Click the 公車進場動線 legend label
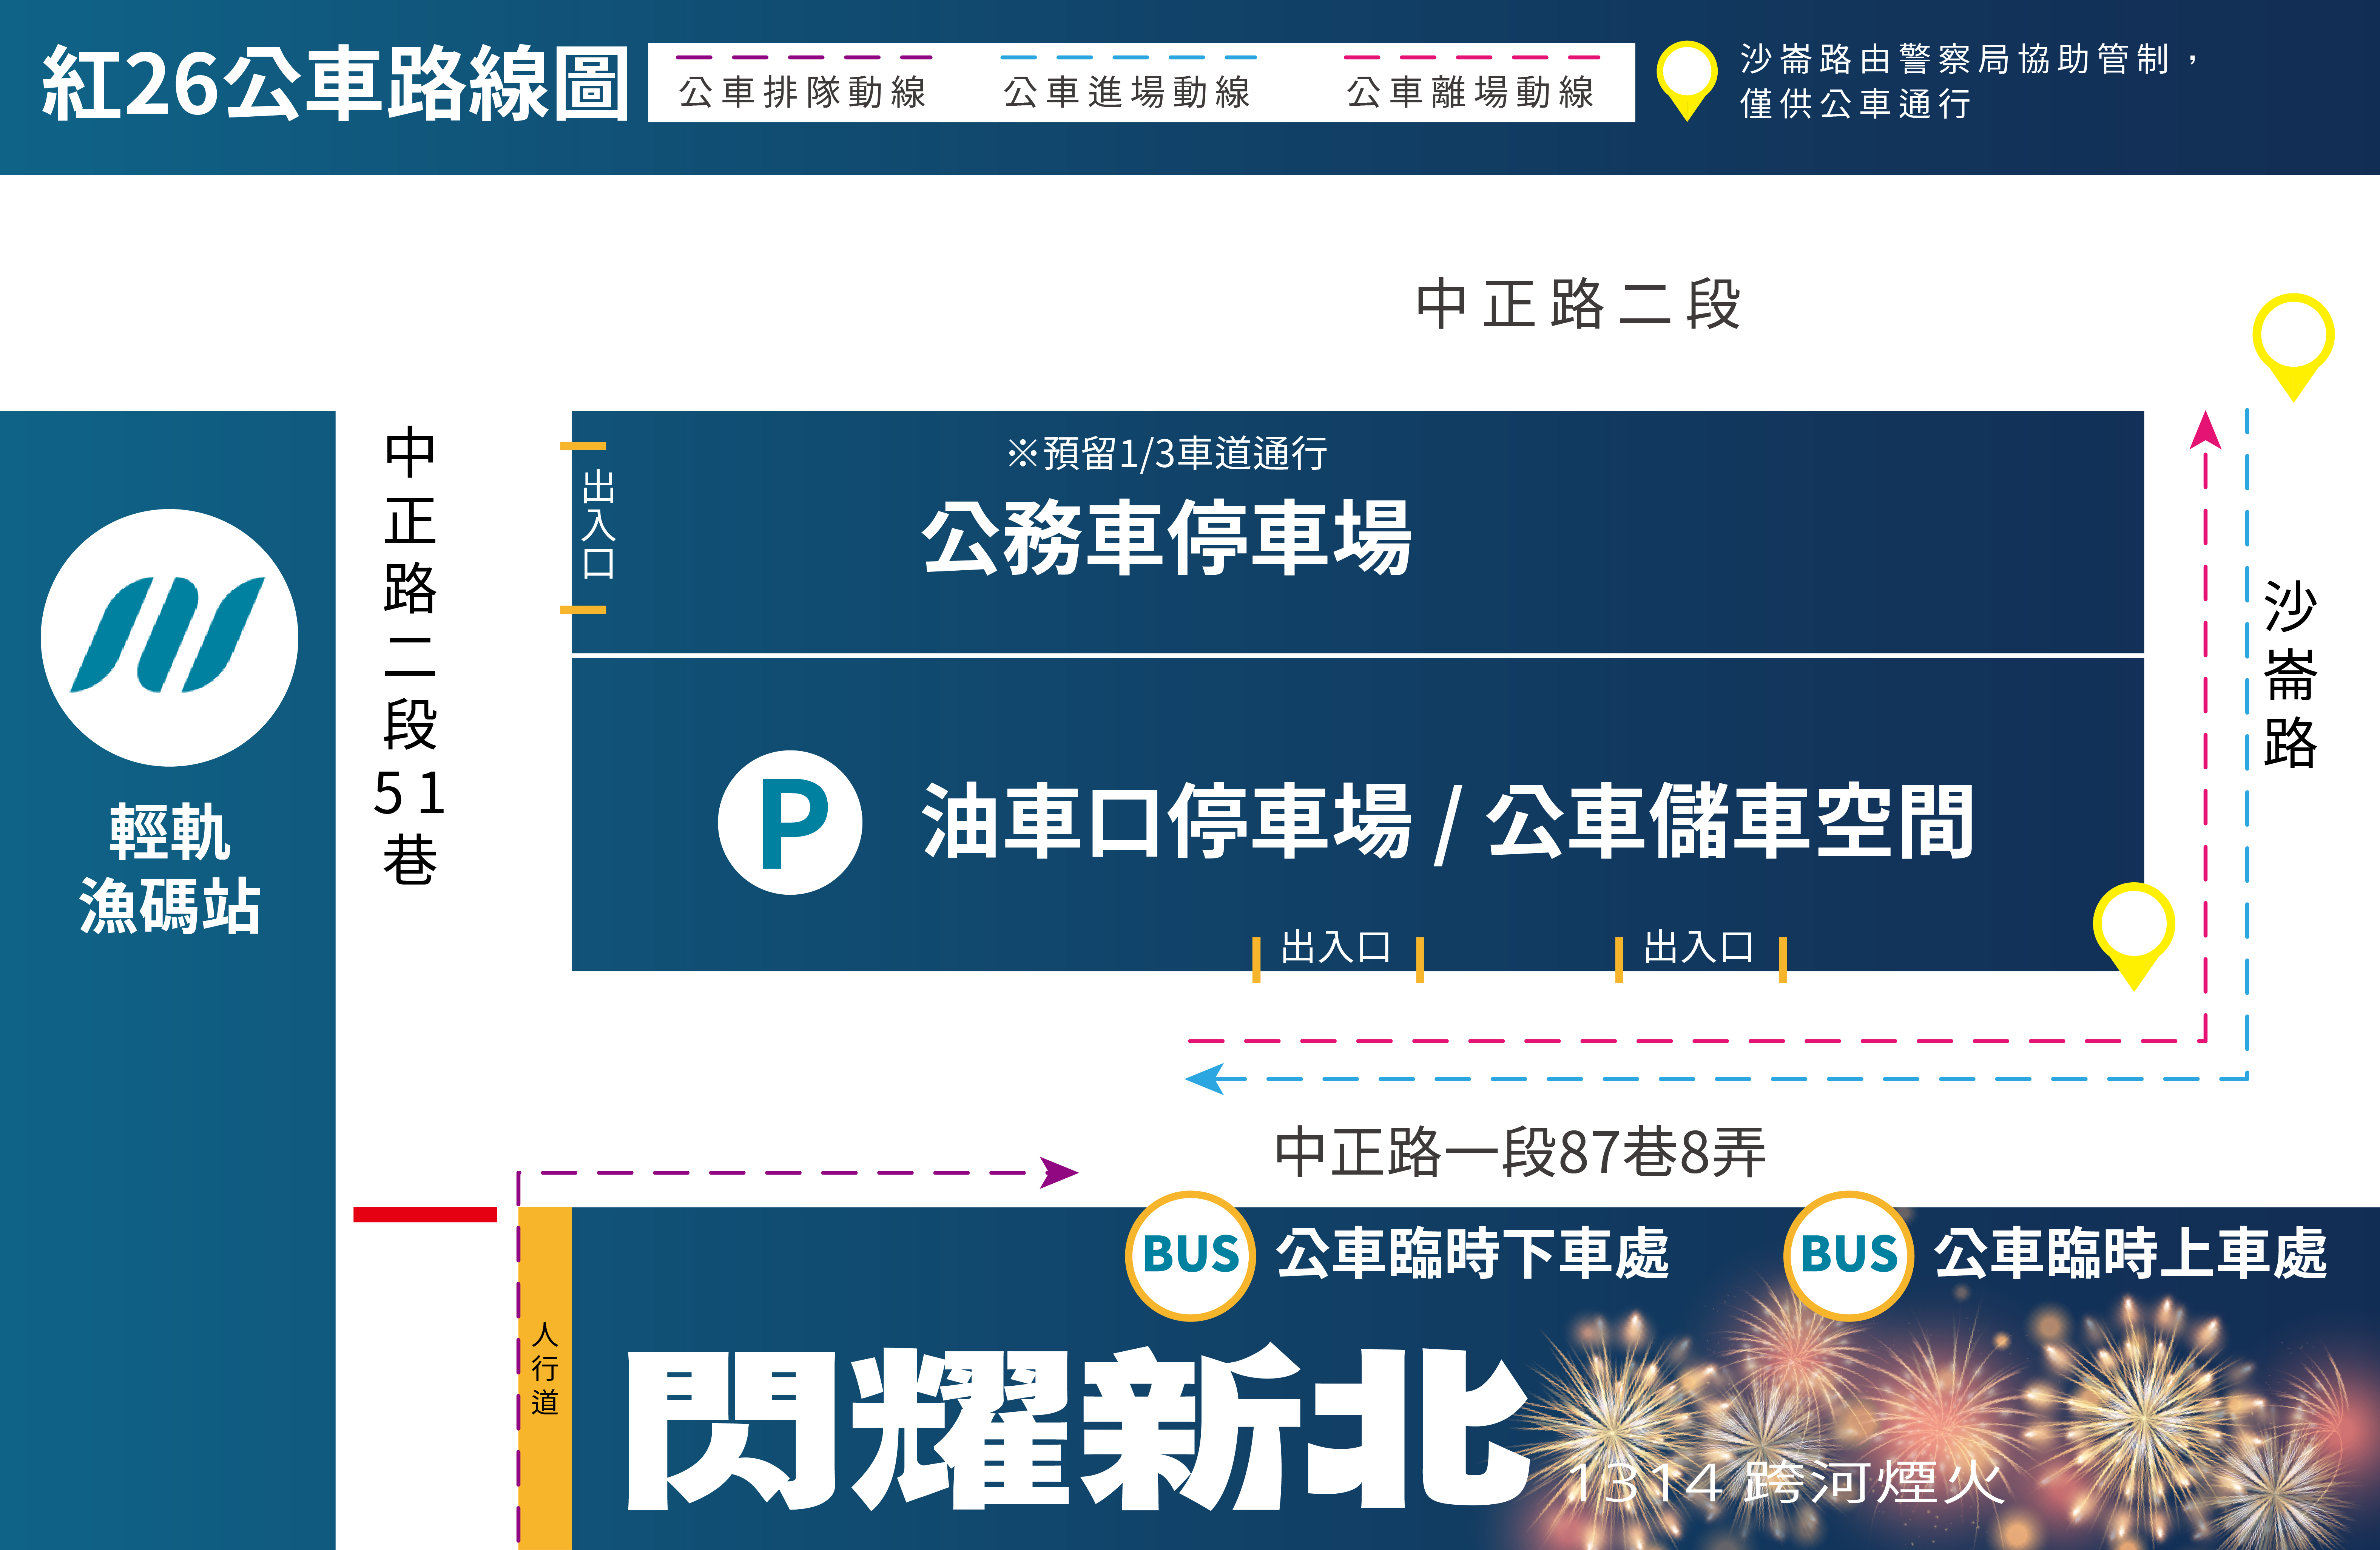Image resolution: width=2380 pixels, height=1550 pixels. coord(1127,92)
